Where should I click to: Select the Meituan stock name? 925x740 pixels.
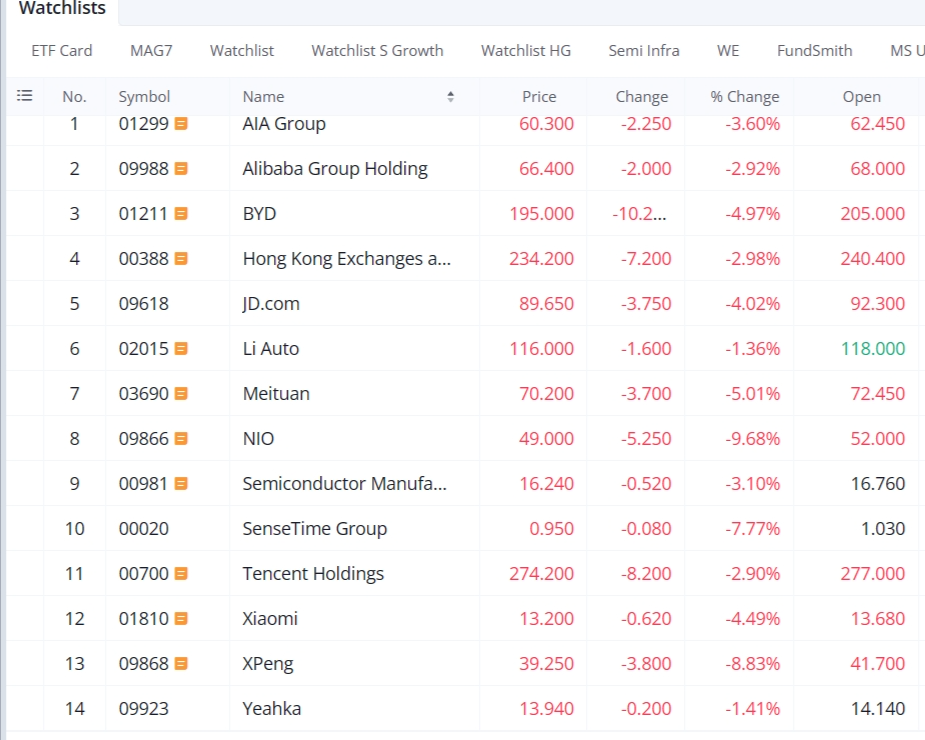[276, 394]
